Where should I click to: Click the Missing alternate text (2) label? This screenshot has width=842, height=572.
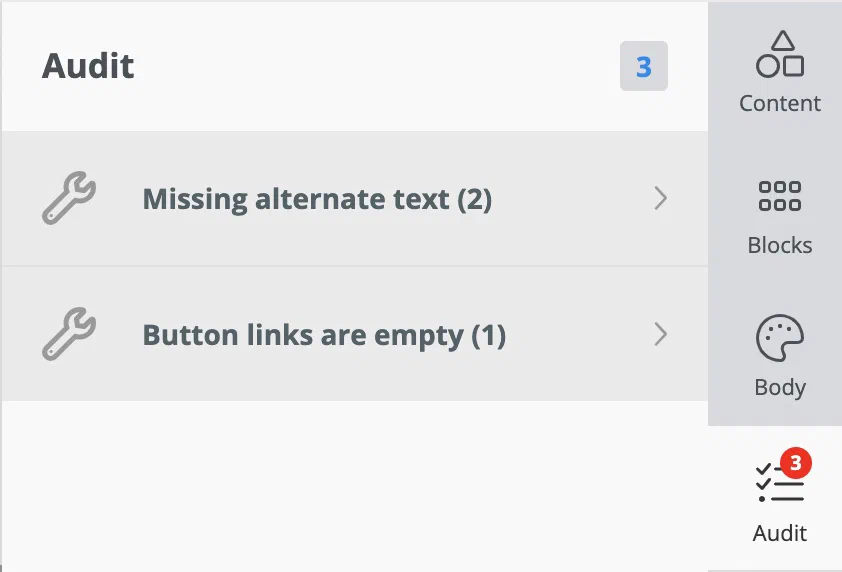317,199
